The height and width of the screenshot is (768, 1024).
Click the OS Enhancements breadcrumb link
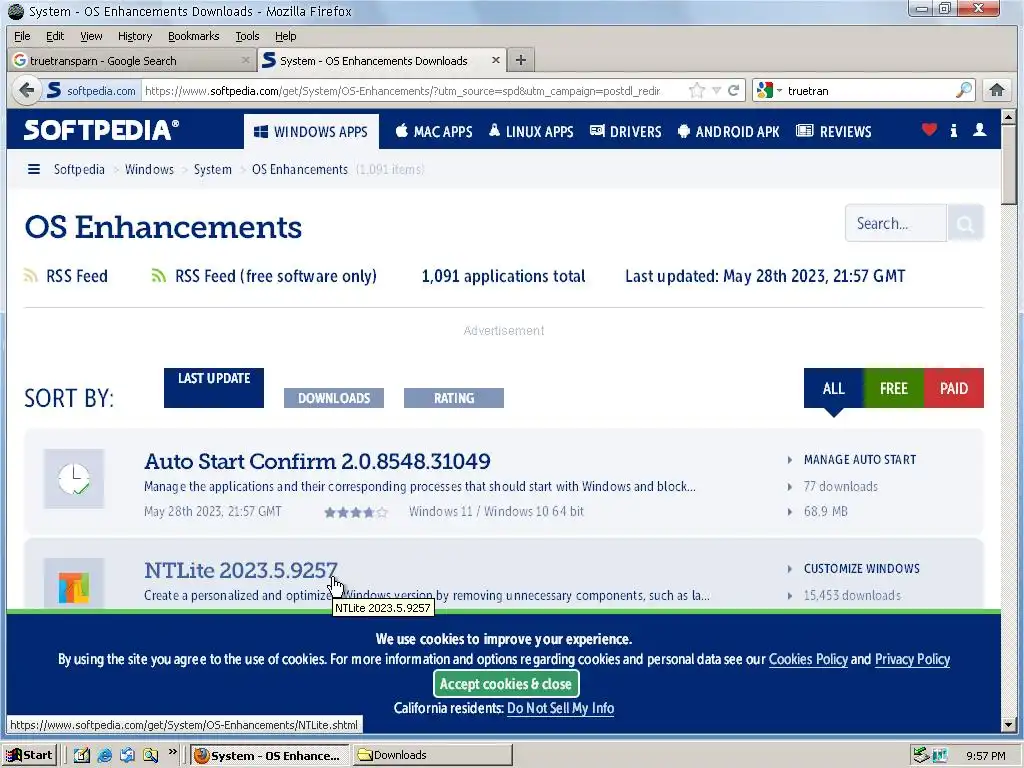point(300,169)
